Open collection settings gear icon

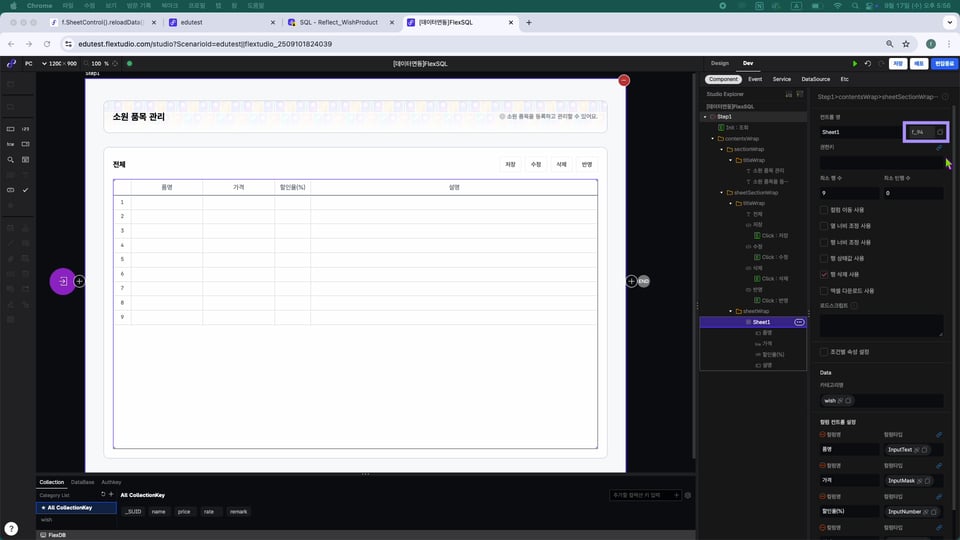pos(688,495)
